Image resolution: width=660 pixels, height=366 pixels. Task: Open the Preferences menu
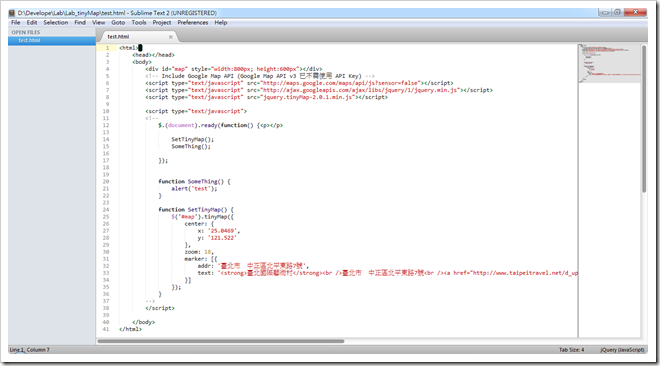[193, 22]
